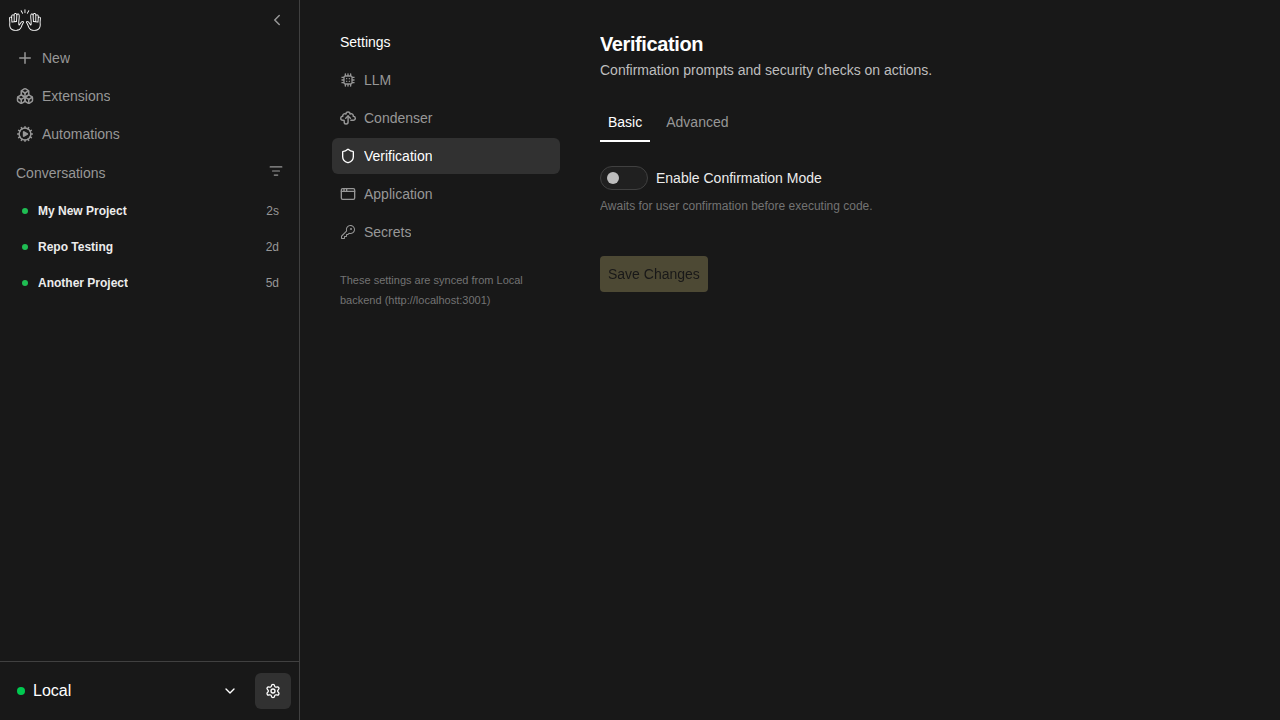Click the 2s timestamp
Image resolution: width=1280 pixels, height=720 pixels.
pos(272,211)
